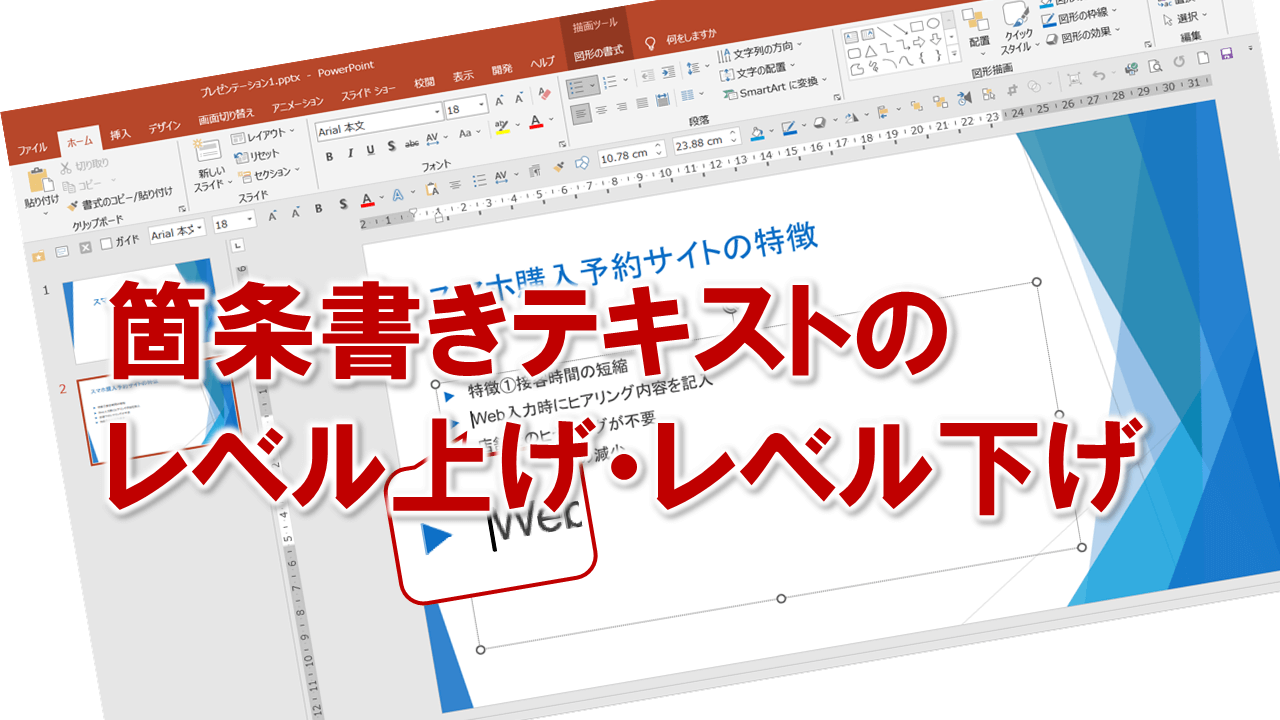Select the oval shape in shapes gallery
Screen dimensions: 1280x720
(x=933, y=24)
